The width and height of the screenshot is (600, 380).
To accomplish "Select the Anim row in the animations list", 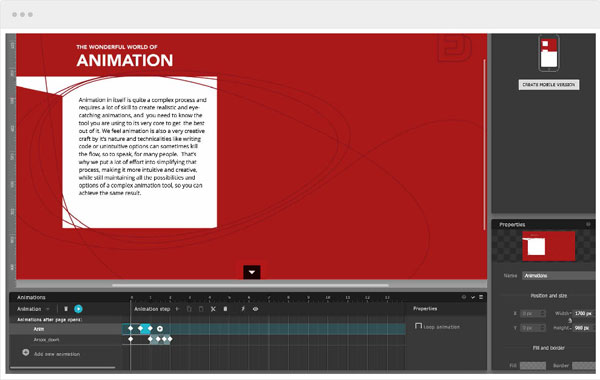I will tap(66, 329).
